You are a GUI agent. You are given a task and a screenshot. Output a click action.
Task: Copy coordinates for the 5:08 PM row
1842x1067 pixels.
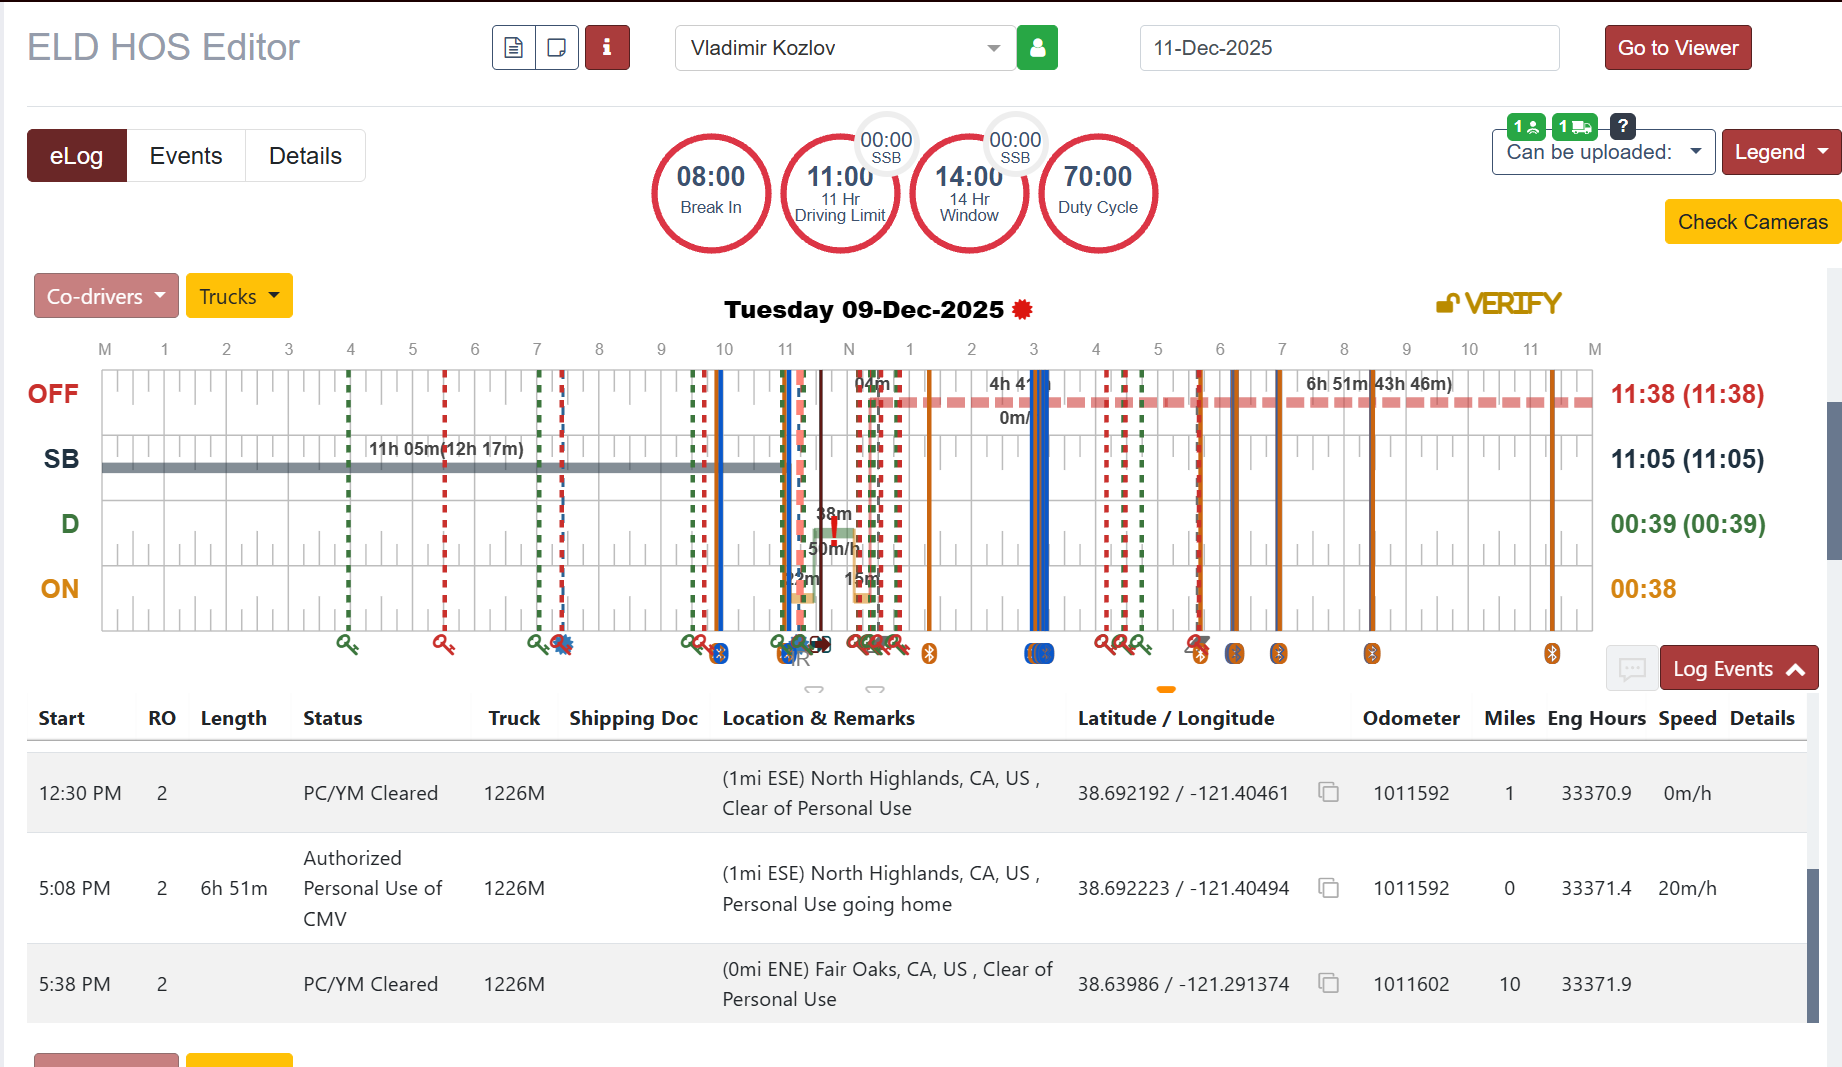point(1328,888)
